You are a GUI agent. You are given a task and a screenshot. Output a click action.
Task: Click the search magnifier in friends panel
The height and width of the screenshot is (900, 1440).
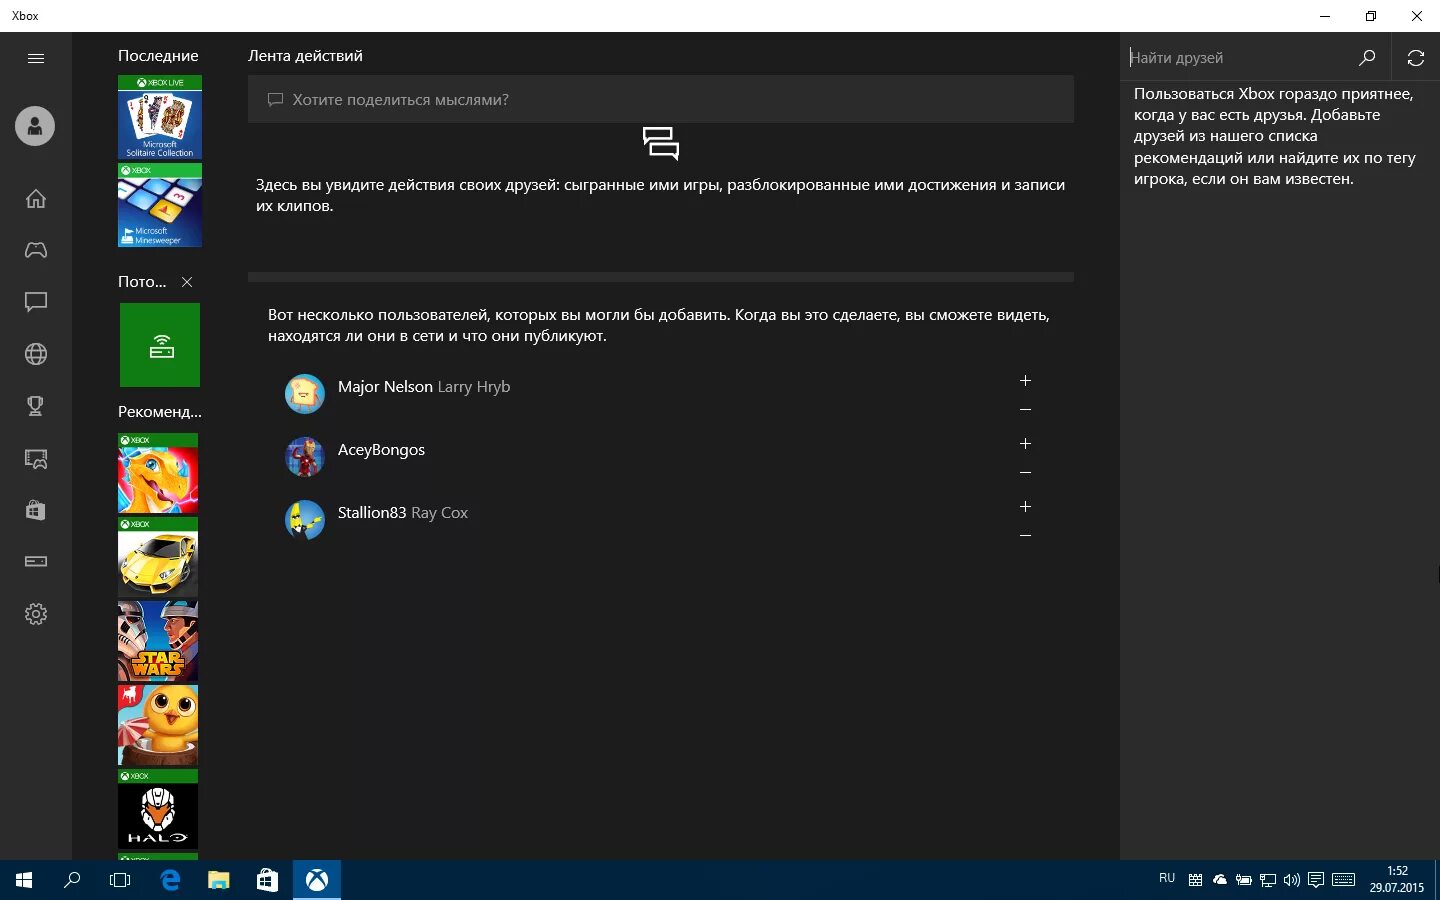pyautogui.click(x=1367, y=58)
